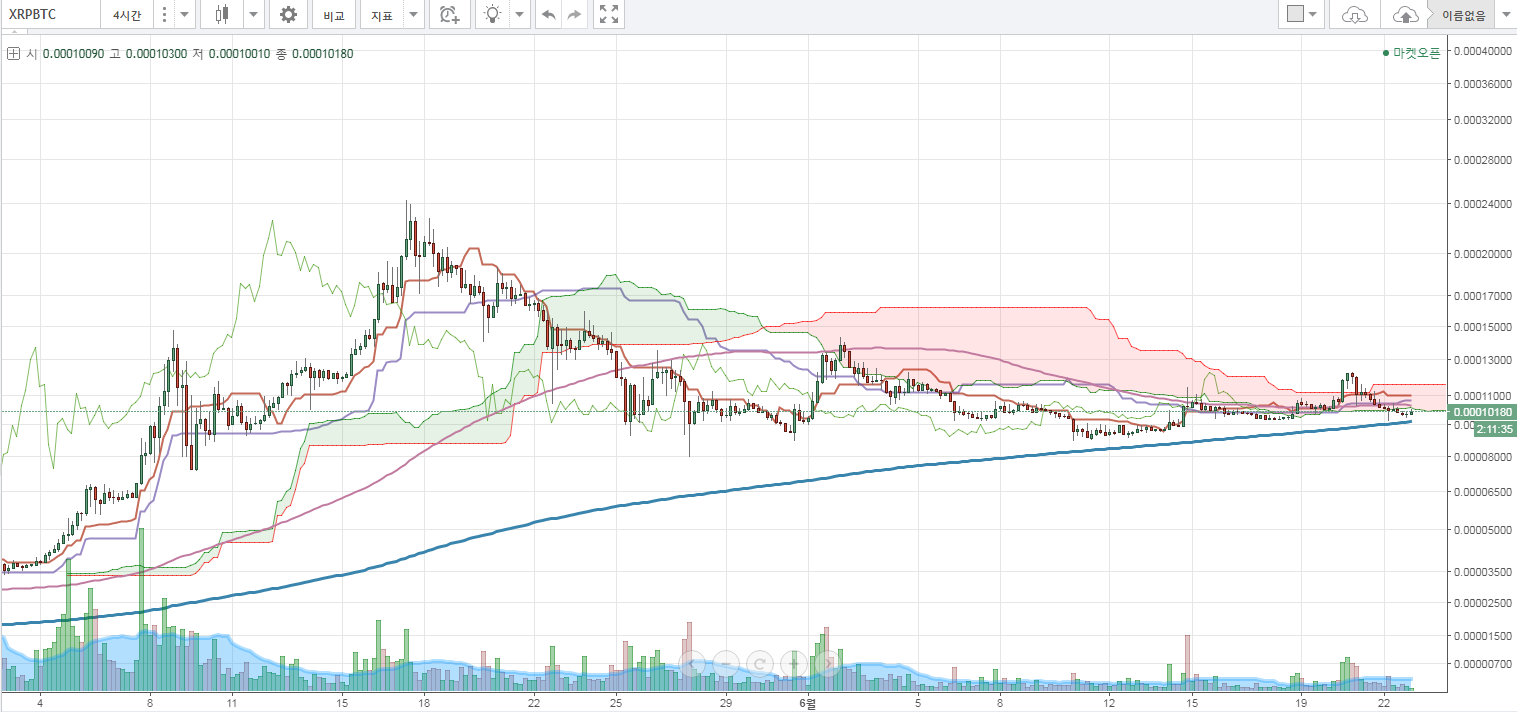Click the cloud upload save-chart icon
Screen dimensions: 1523x712
pos(1406,15)
